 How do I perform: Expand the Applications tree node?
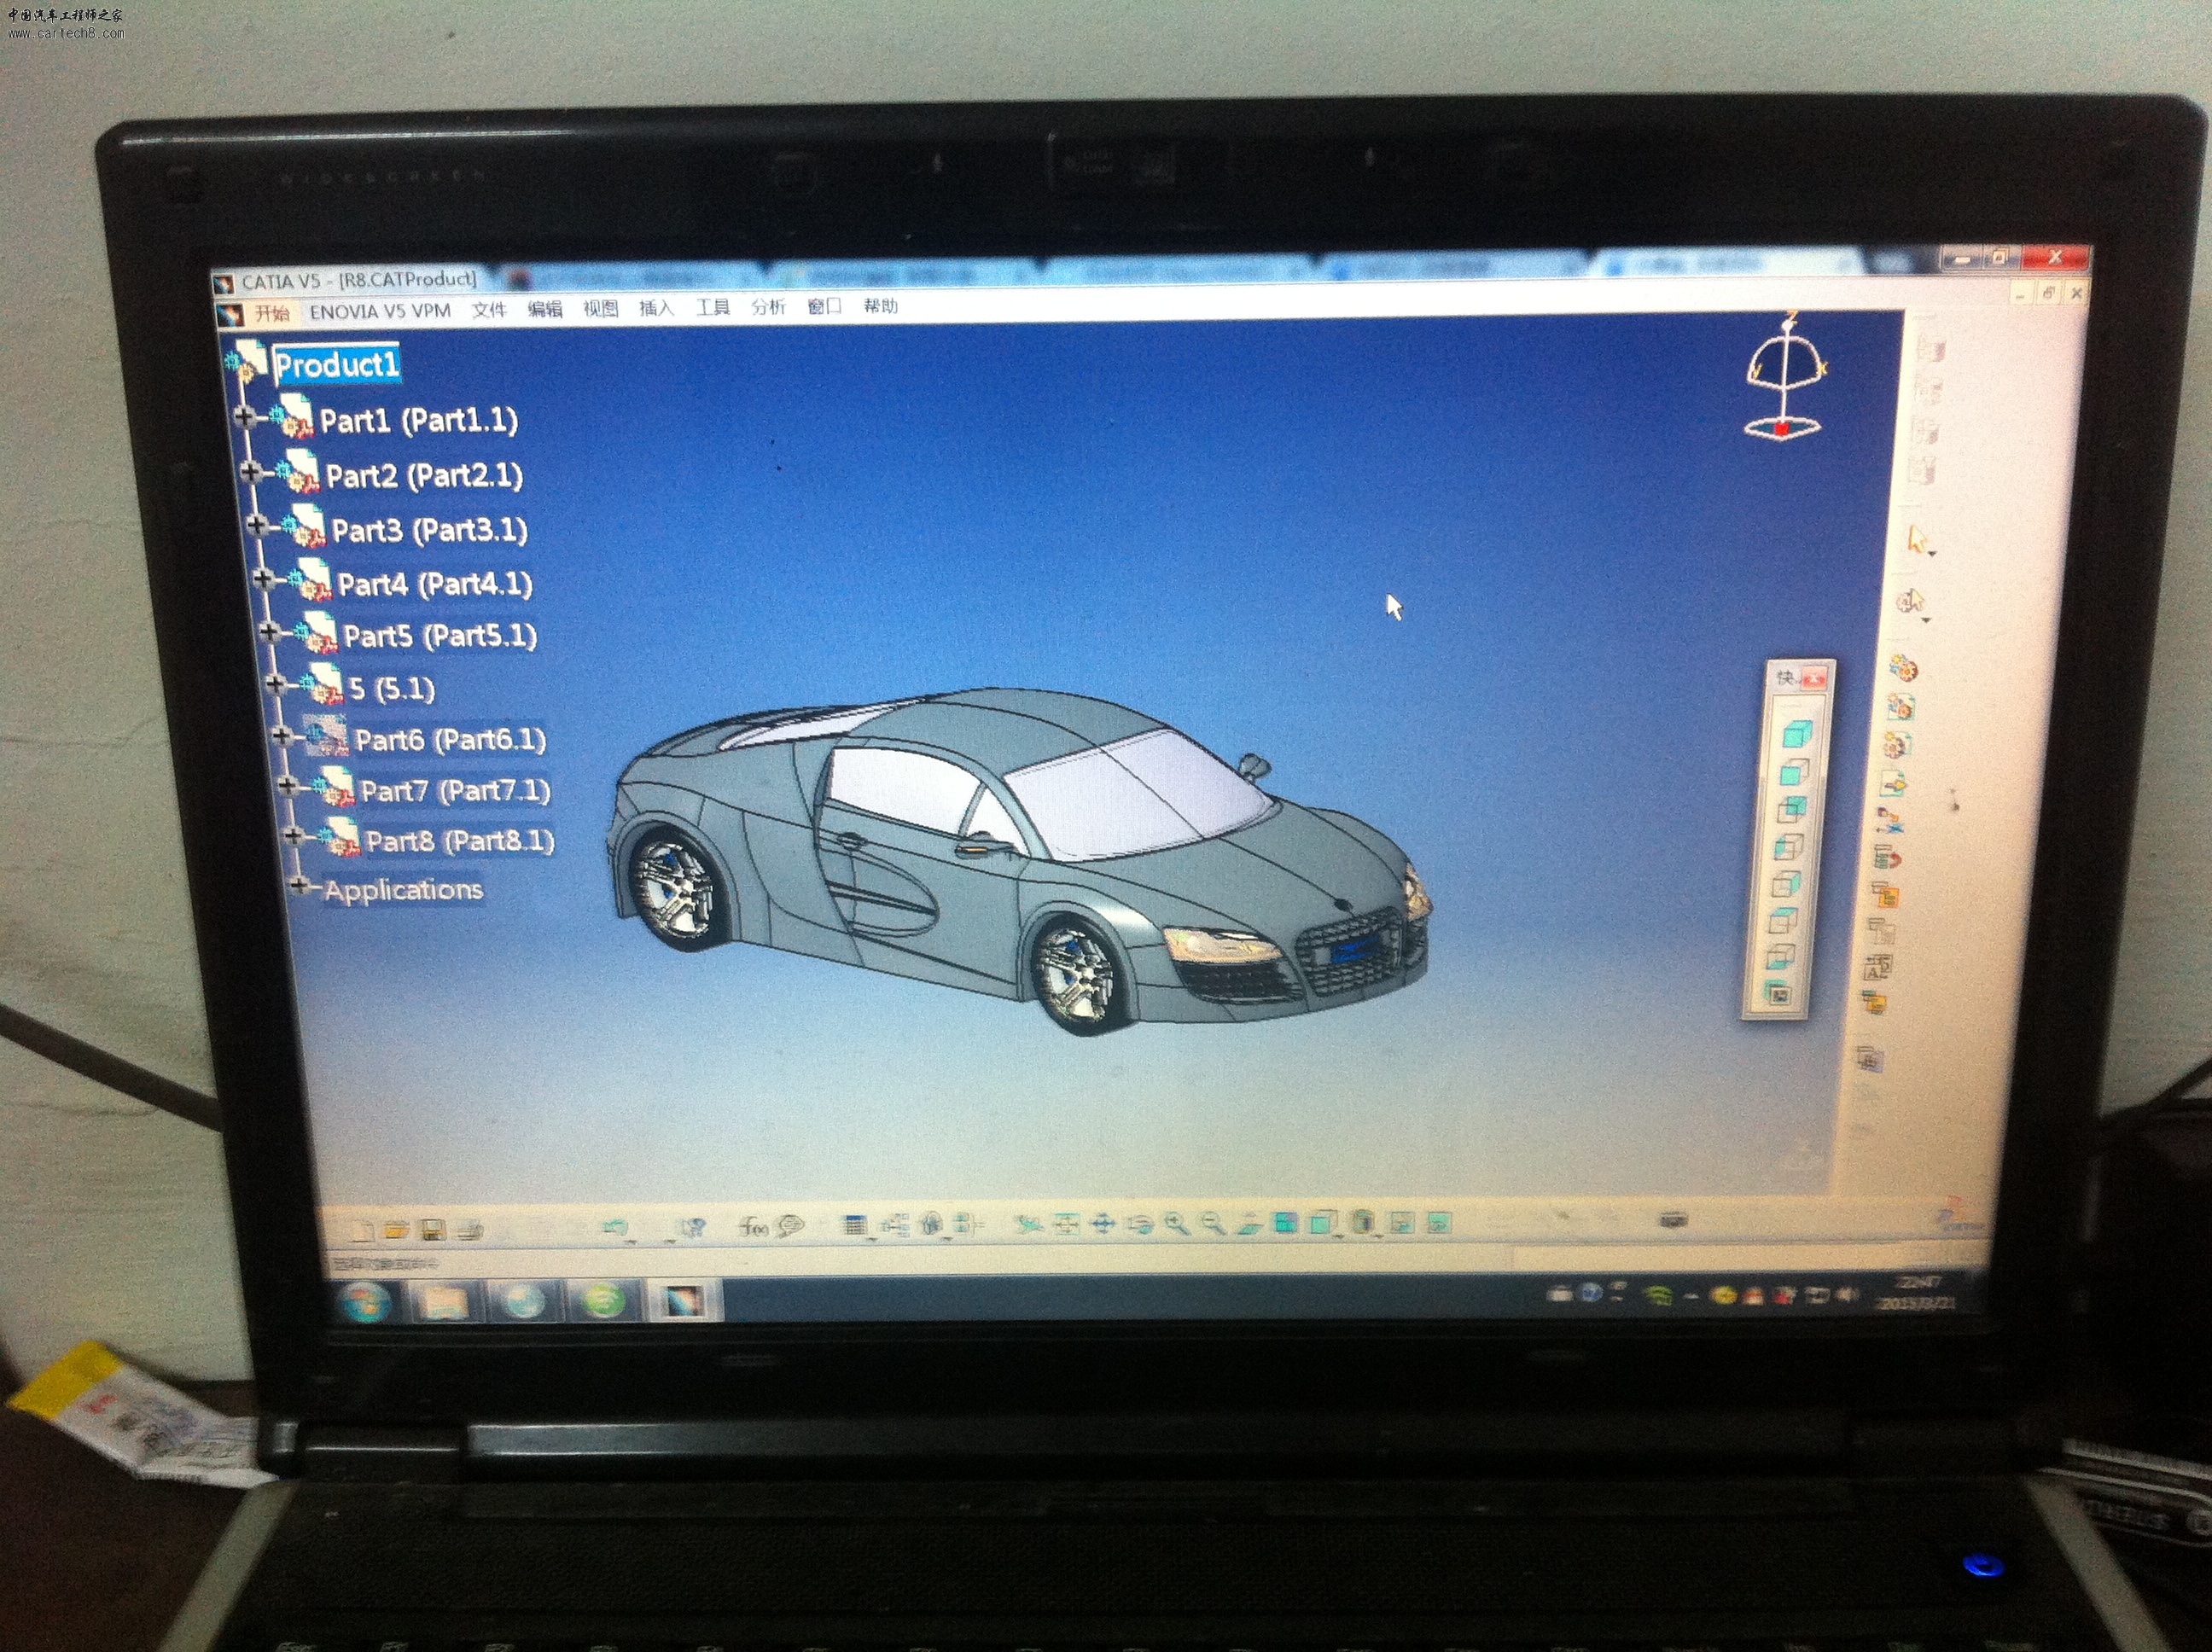click(x=300, y=885)
